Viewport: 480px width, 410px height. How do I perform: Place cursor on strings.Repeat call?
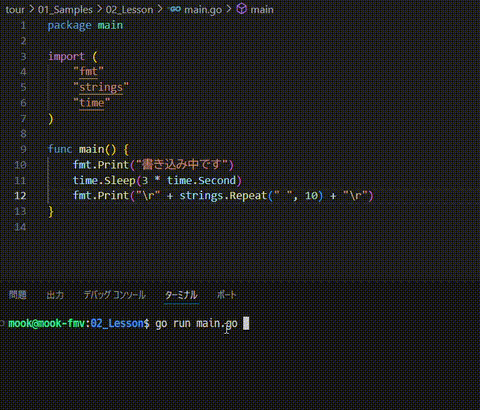click(223, 196)
